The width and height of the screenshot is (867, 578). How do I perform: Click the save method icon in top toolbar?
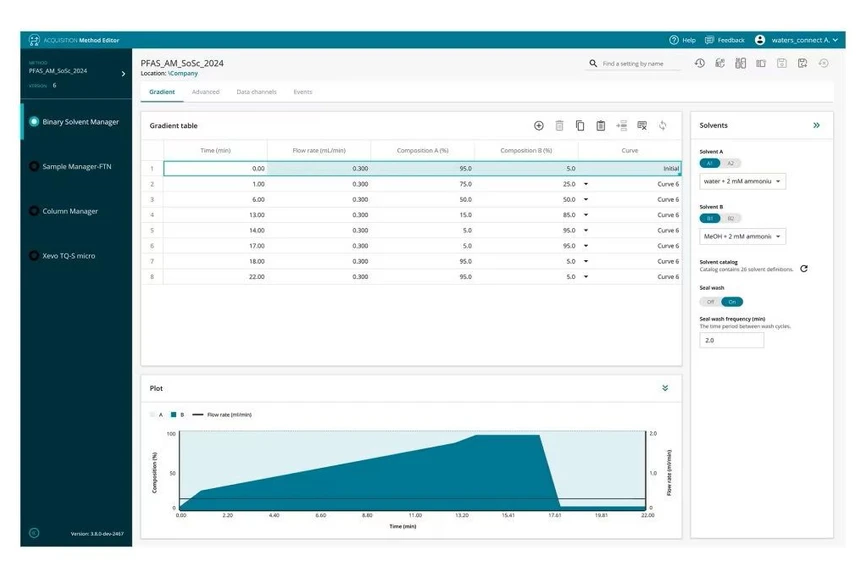point(782,63)
